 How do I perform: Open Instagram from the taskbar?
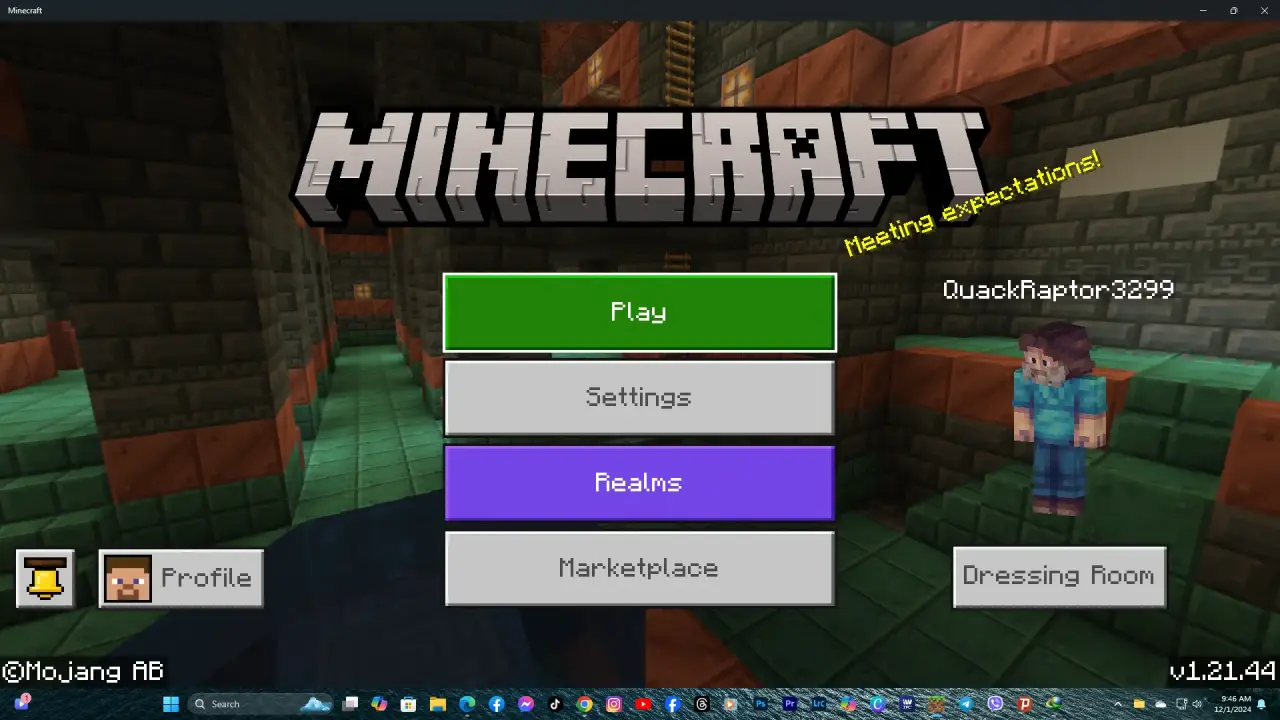613,704
